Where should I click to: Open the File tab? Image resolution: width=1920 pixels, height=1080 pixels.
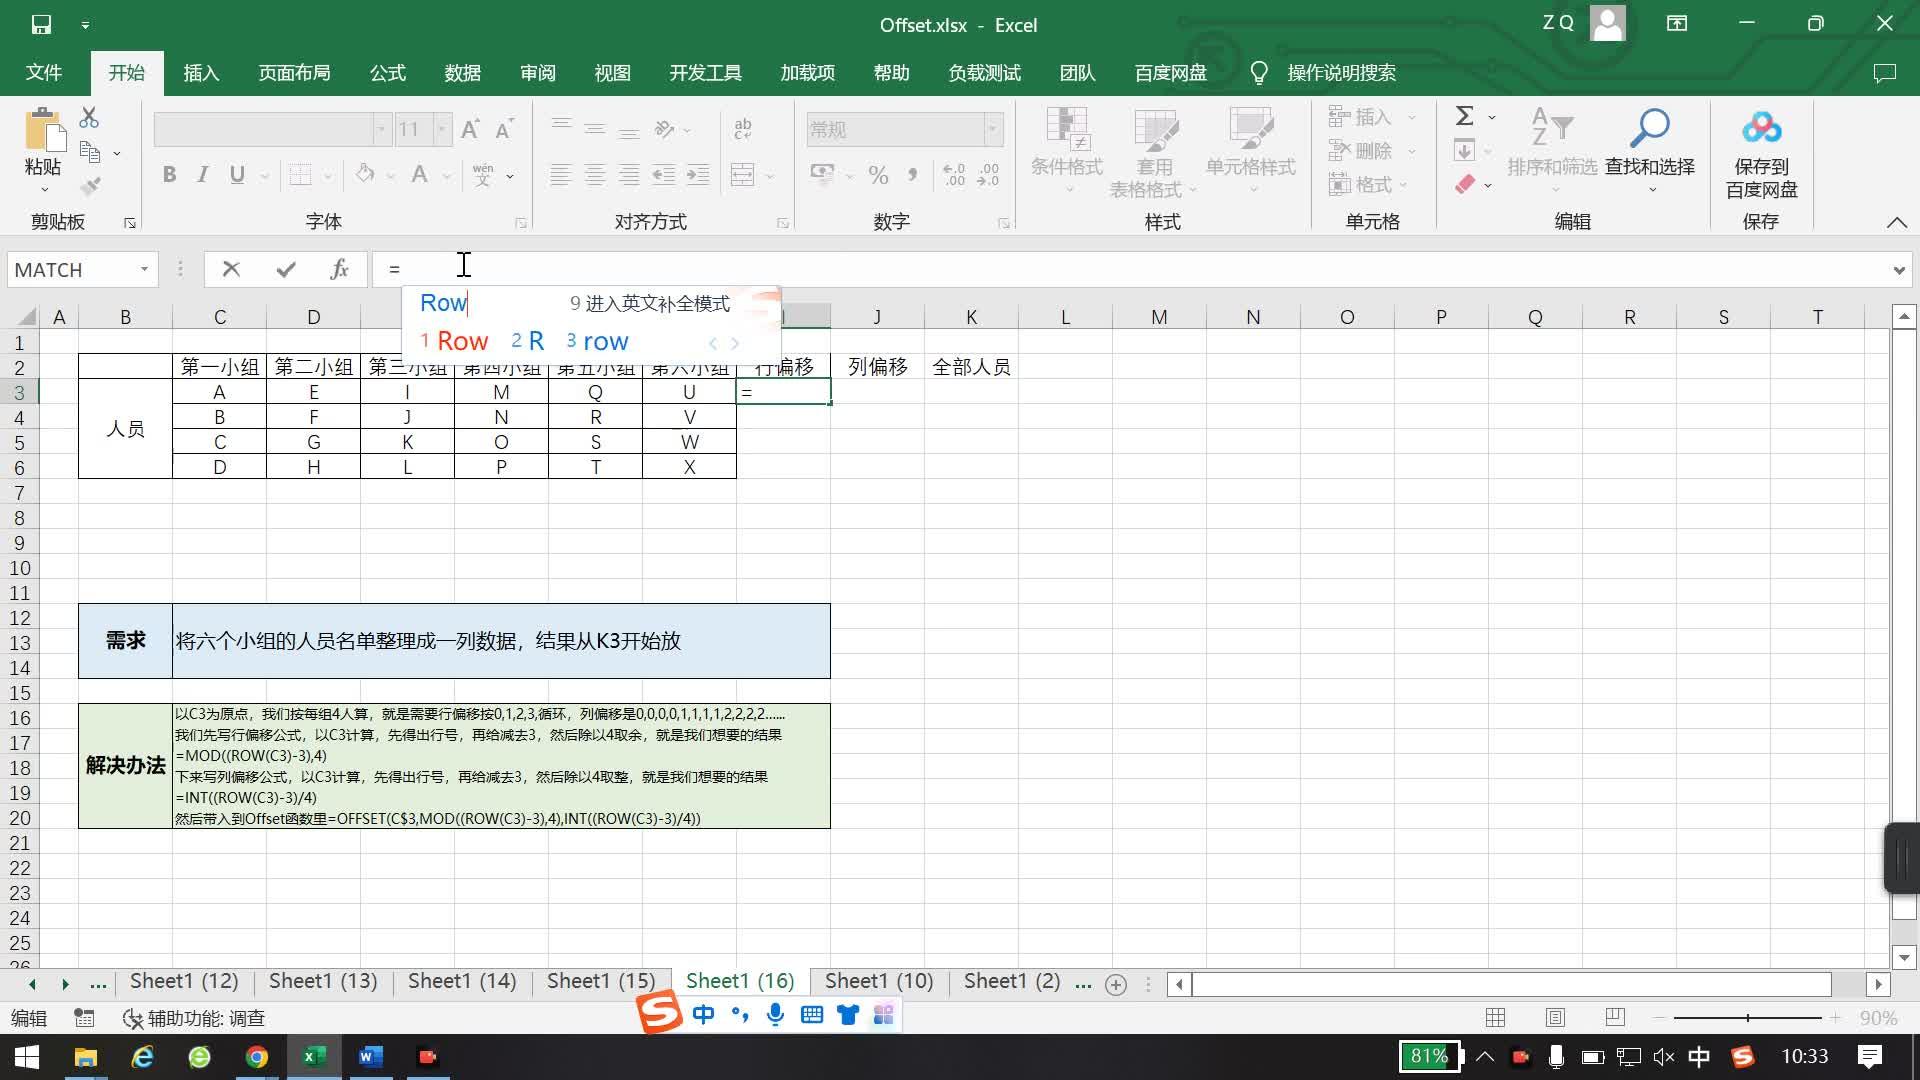(43, 72)
